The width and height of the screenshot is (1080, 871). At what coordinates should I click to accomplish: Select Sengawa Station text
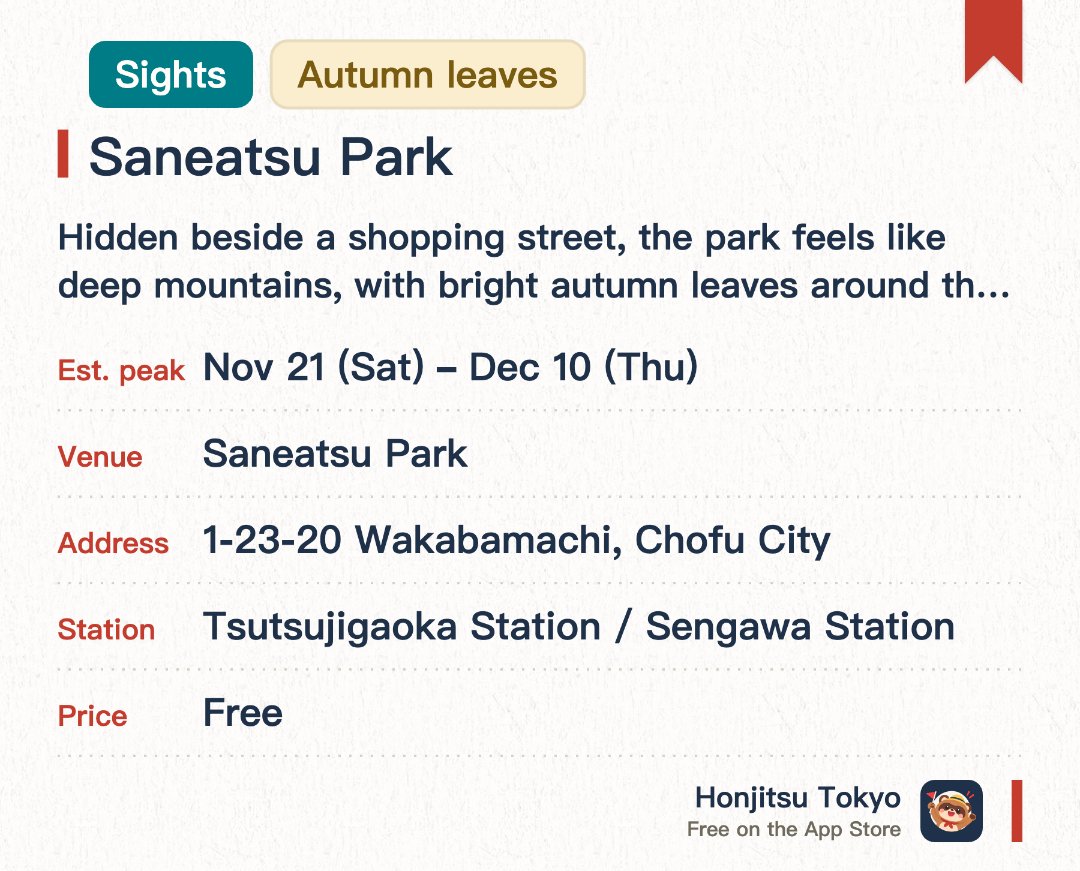click(800, 627)
